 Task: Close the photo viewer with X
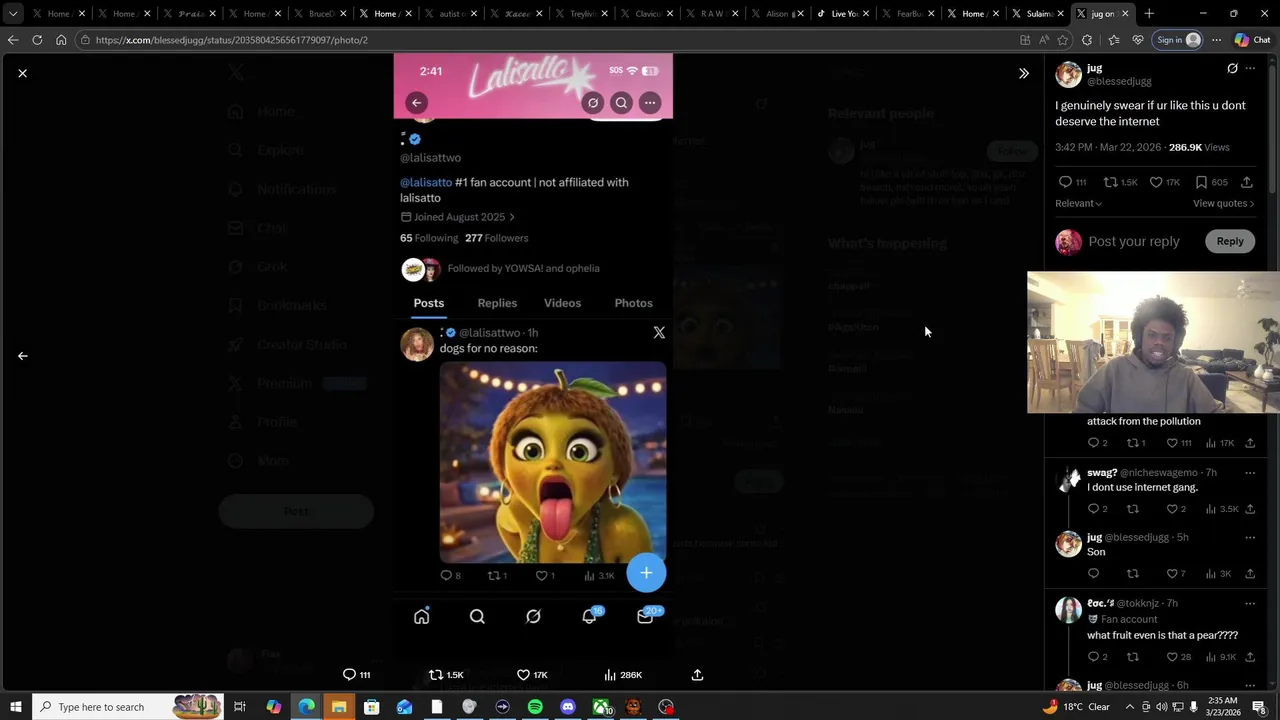pos(23,73)
